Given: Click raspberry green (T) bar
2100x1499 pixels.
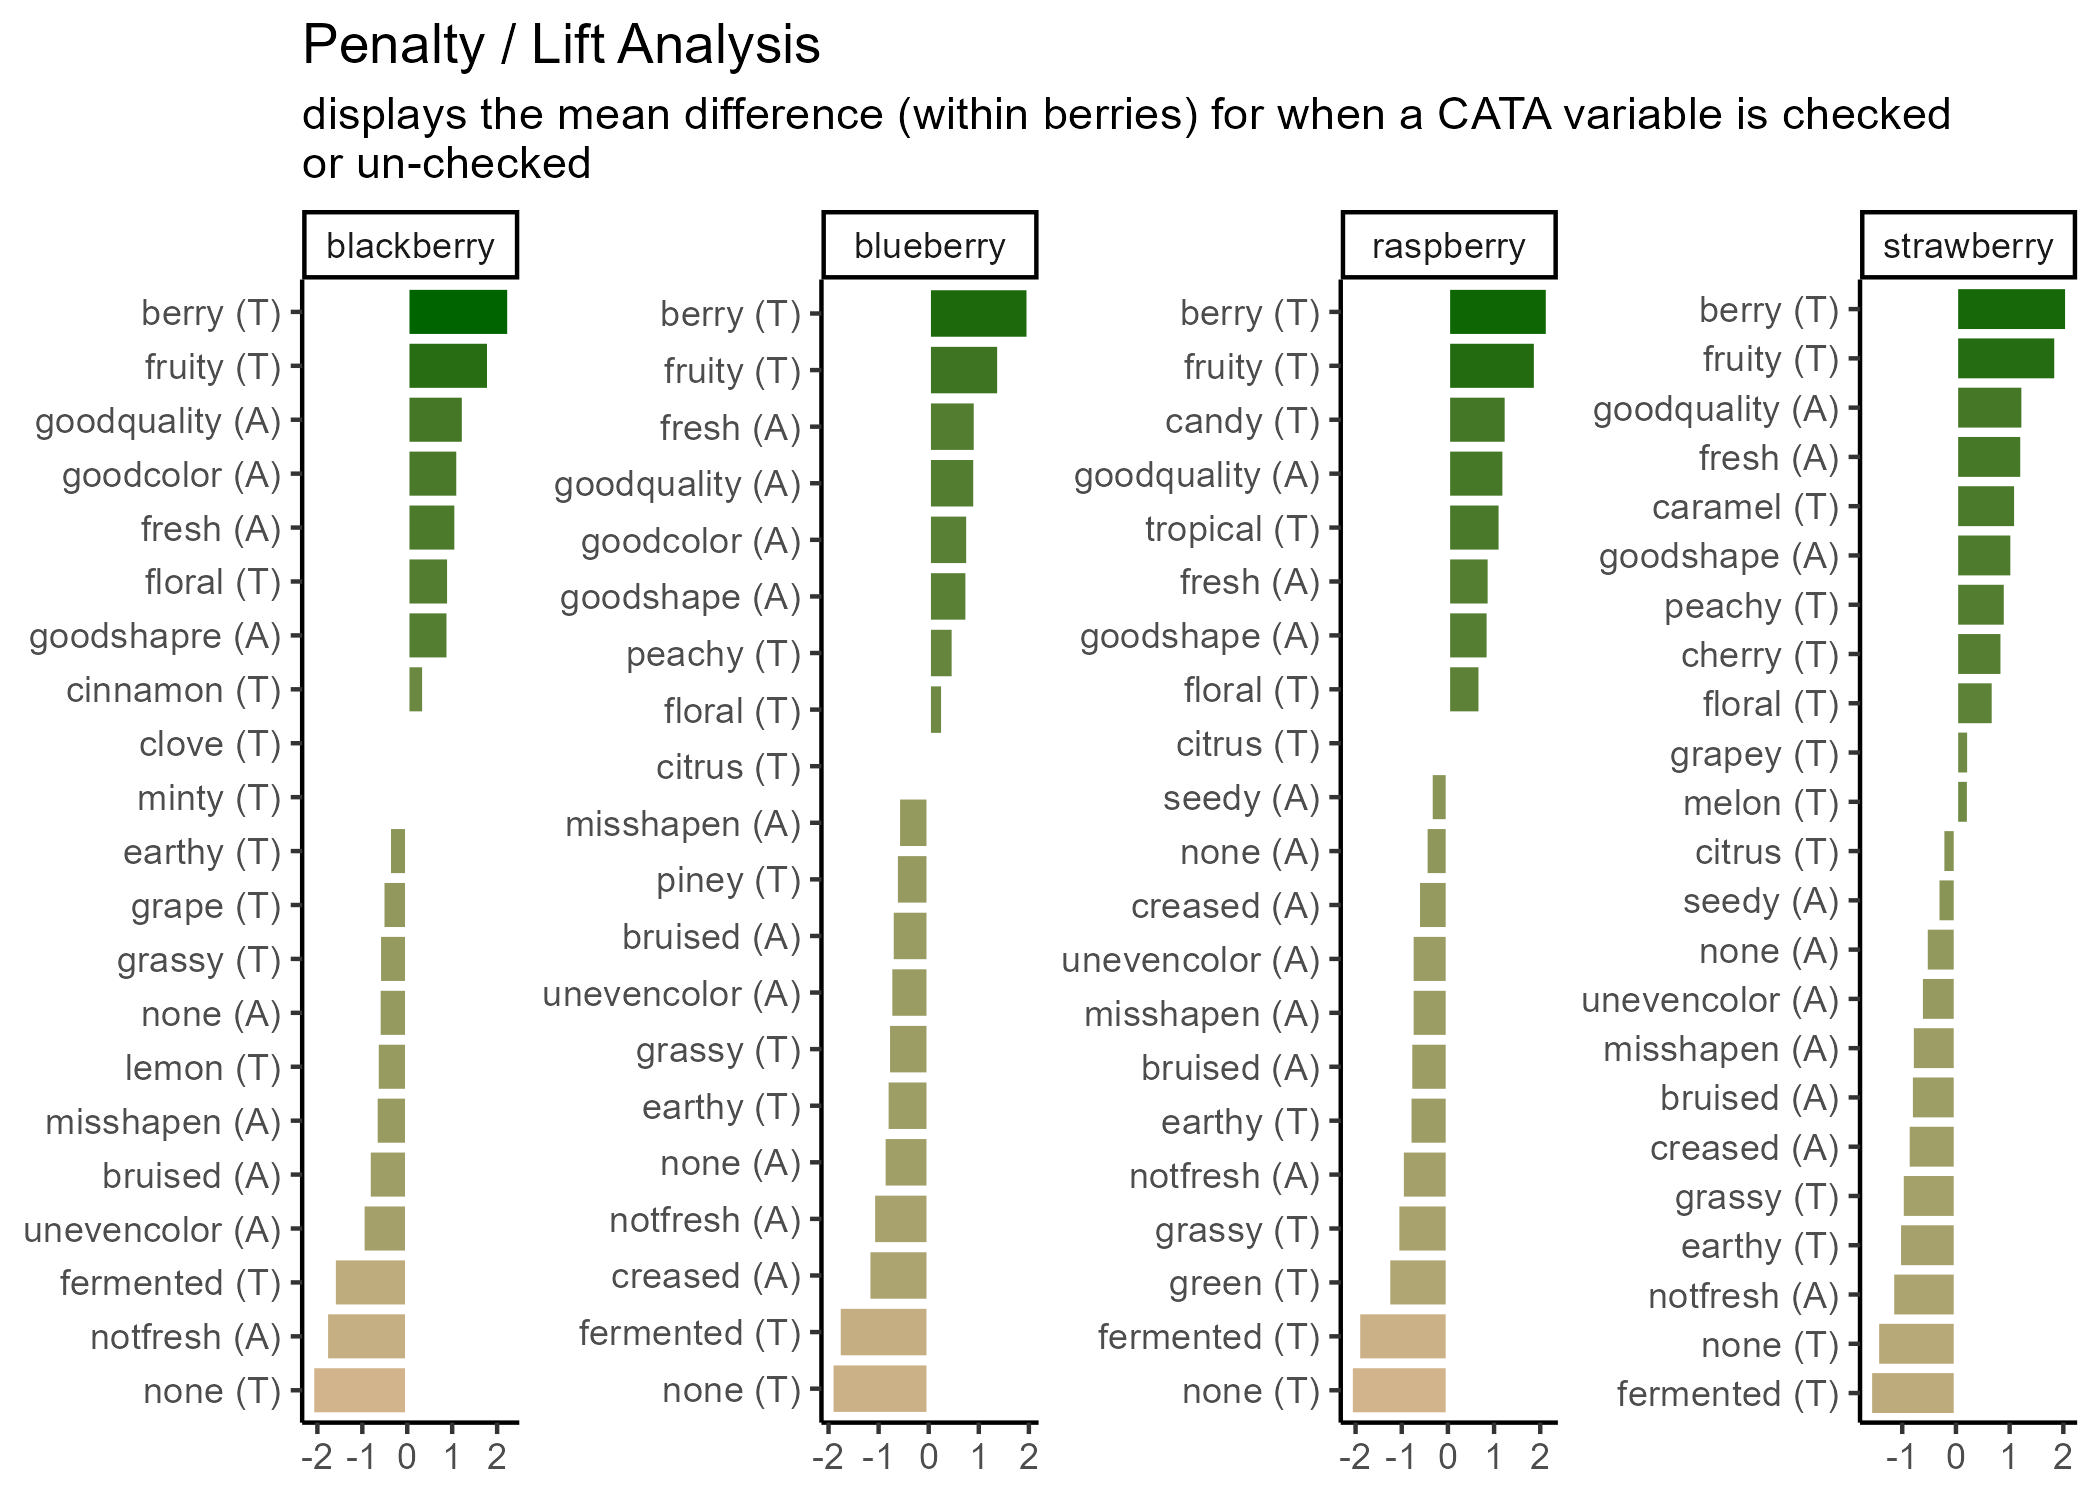Looking at the screenshot, I should click(1418, 1282).
